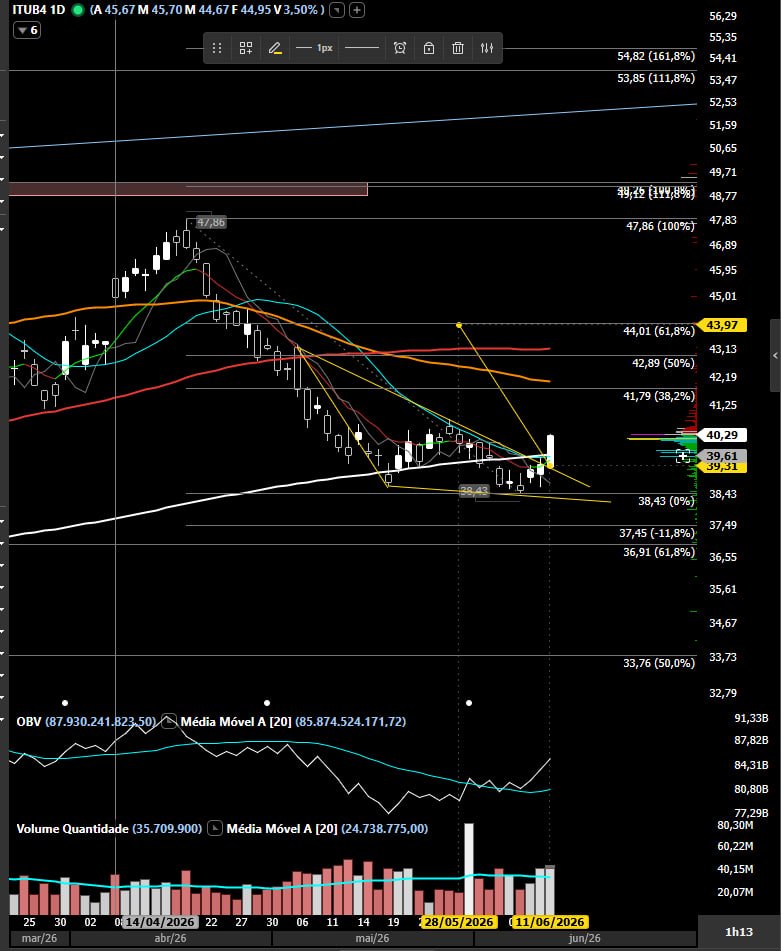Click the mai/26 month label

372,938
